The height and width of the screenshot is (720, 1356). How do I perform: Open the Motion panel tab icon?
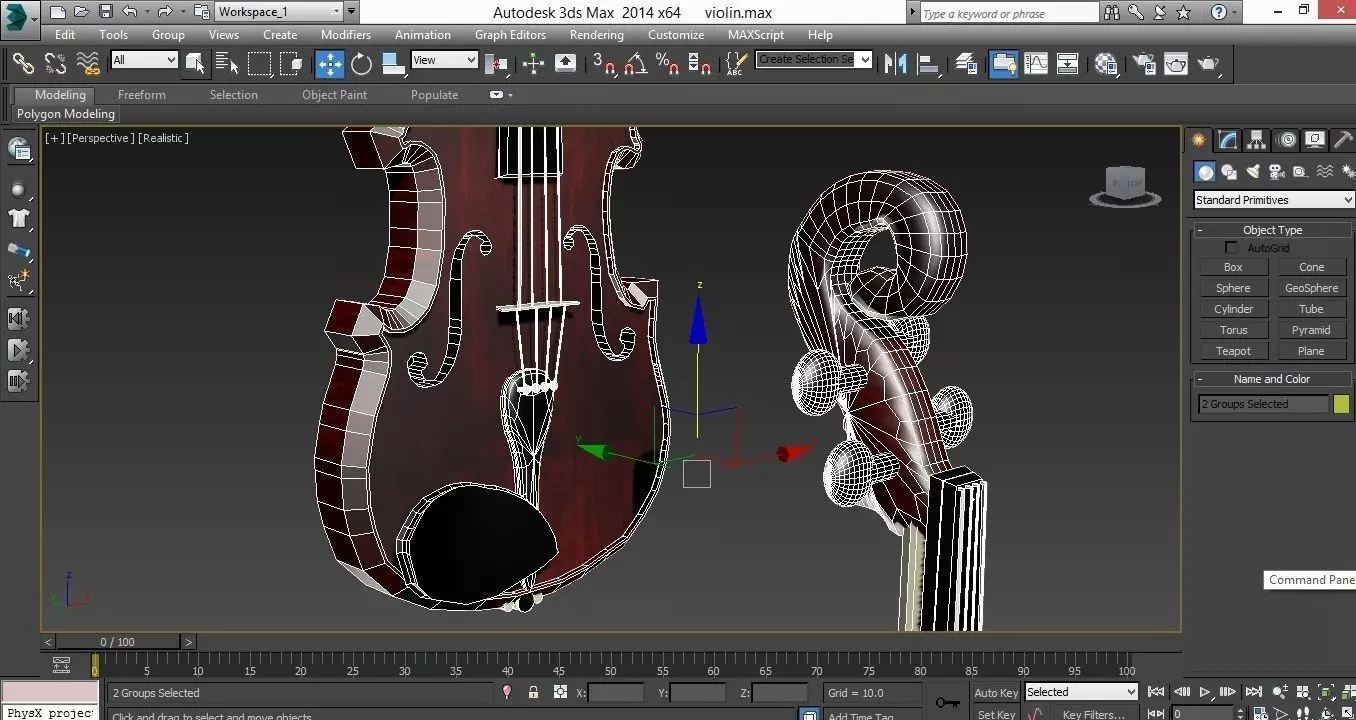(x=1287, y=140)
